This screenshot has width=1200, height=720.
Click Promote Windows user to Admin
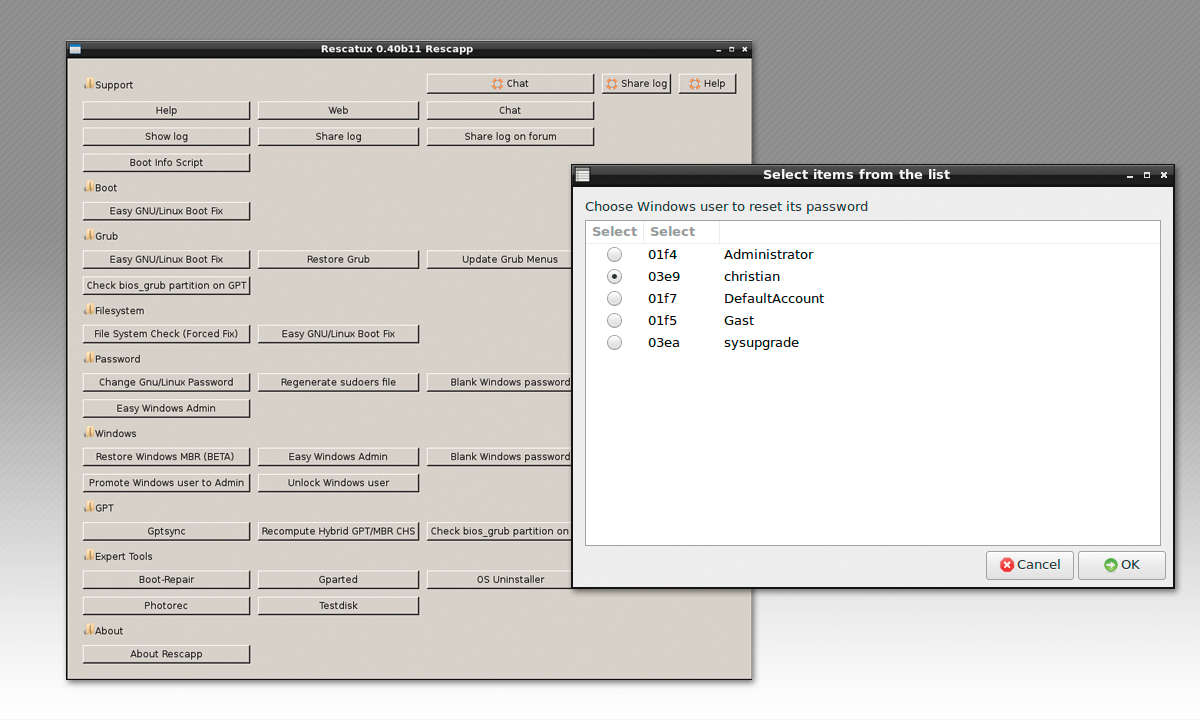[x=166, y=483]
